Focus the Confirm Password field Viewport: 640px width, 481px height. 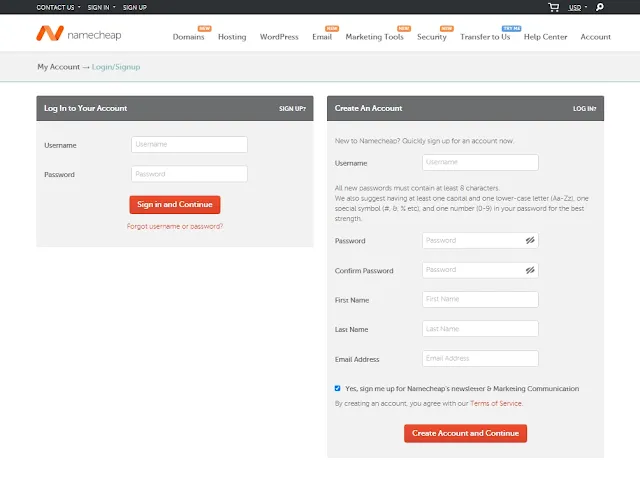480,270
